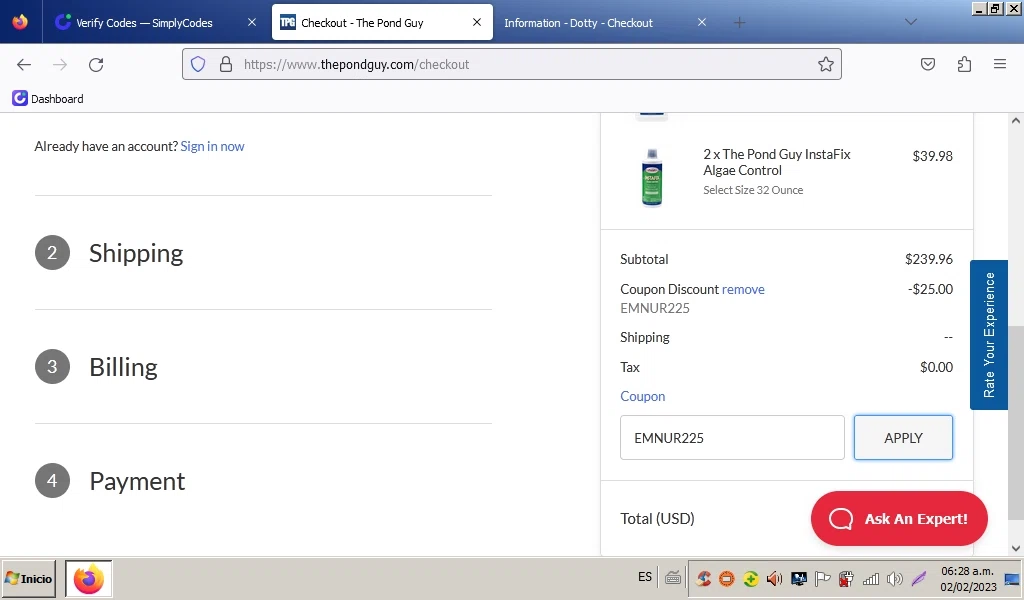Open the Rate Your Experience side tab

(989, 335)
